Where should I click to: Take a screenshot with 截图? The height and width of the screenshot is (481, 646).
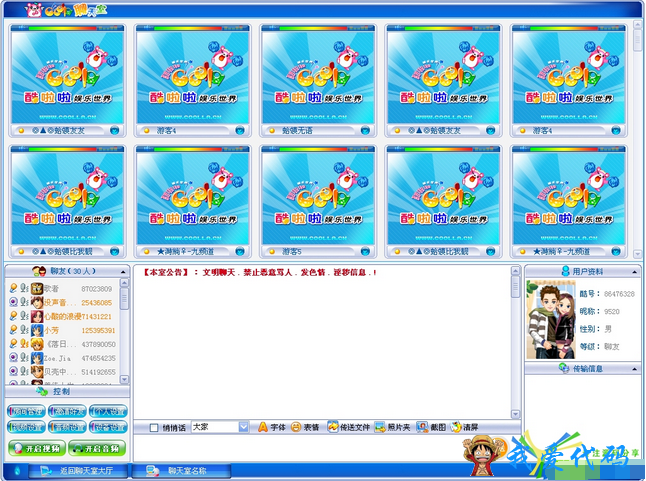pyautogui.click(x=431, y=427)
